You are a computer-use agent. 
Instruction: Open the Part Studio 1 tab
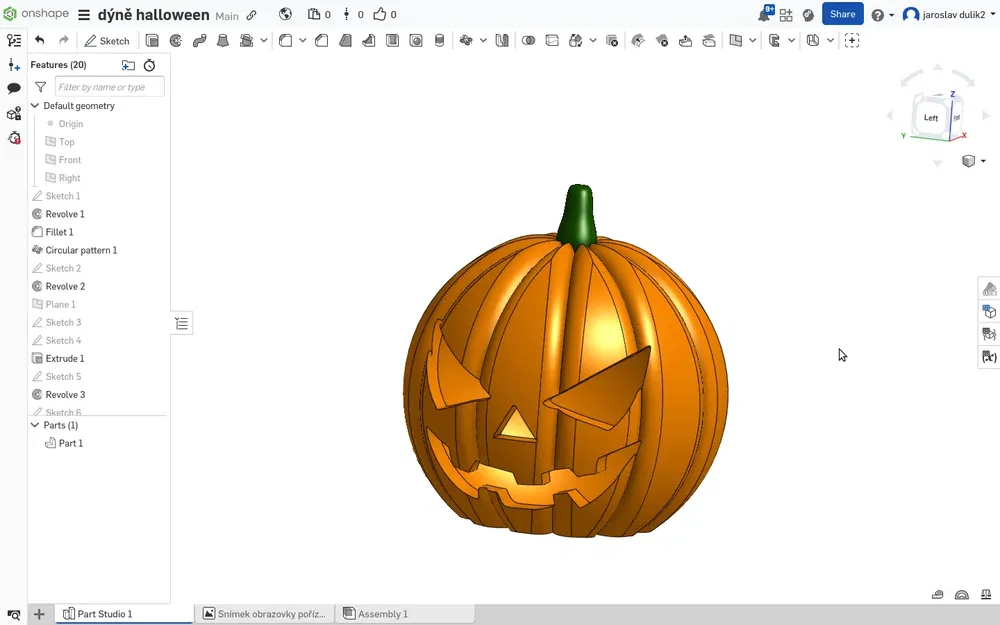click(x=104, y=614)
